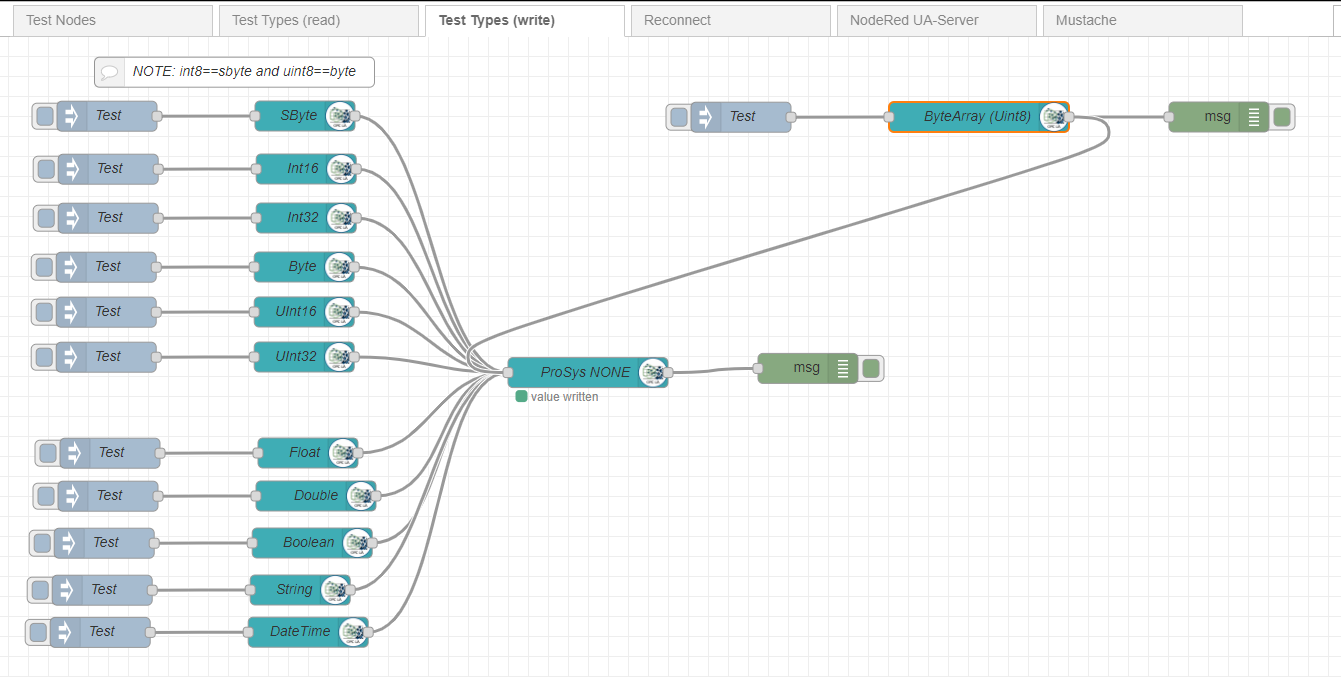Click the OPC UA icon on the Int32 node

click(x=341, y=217)
